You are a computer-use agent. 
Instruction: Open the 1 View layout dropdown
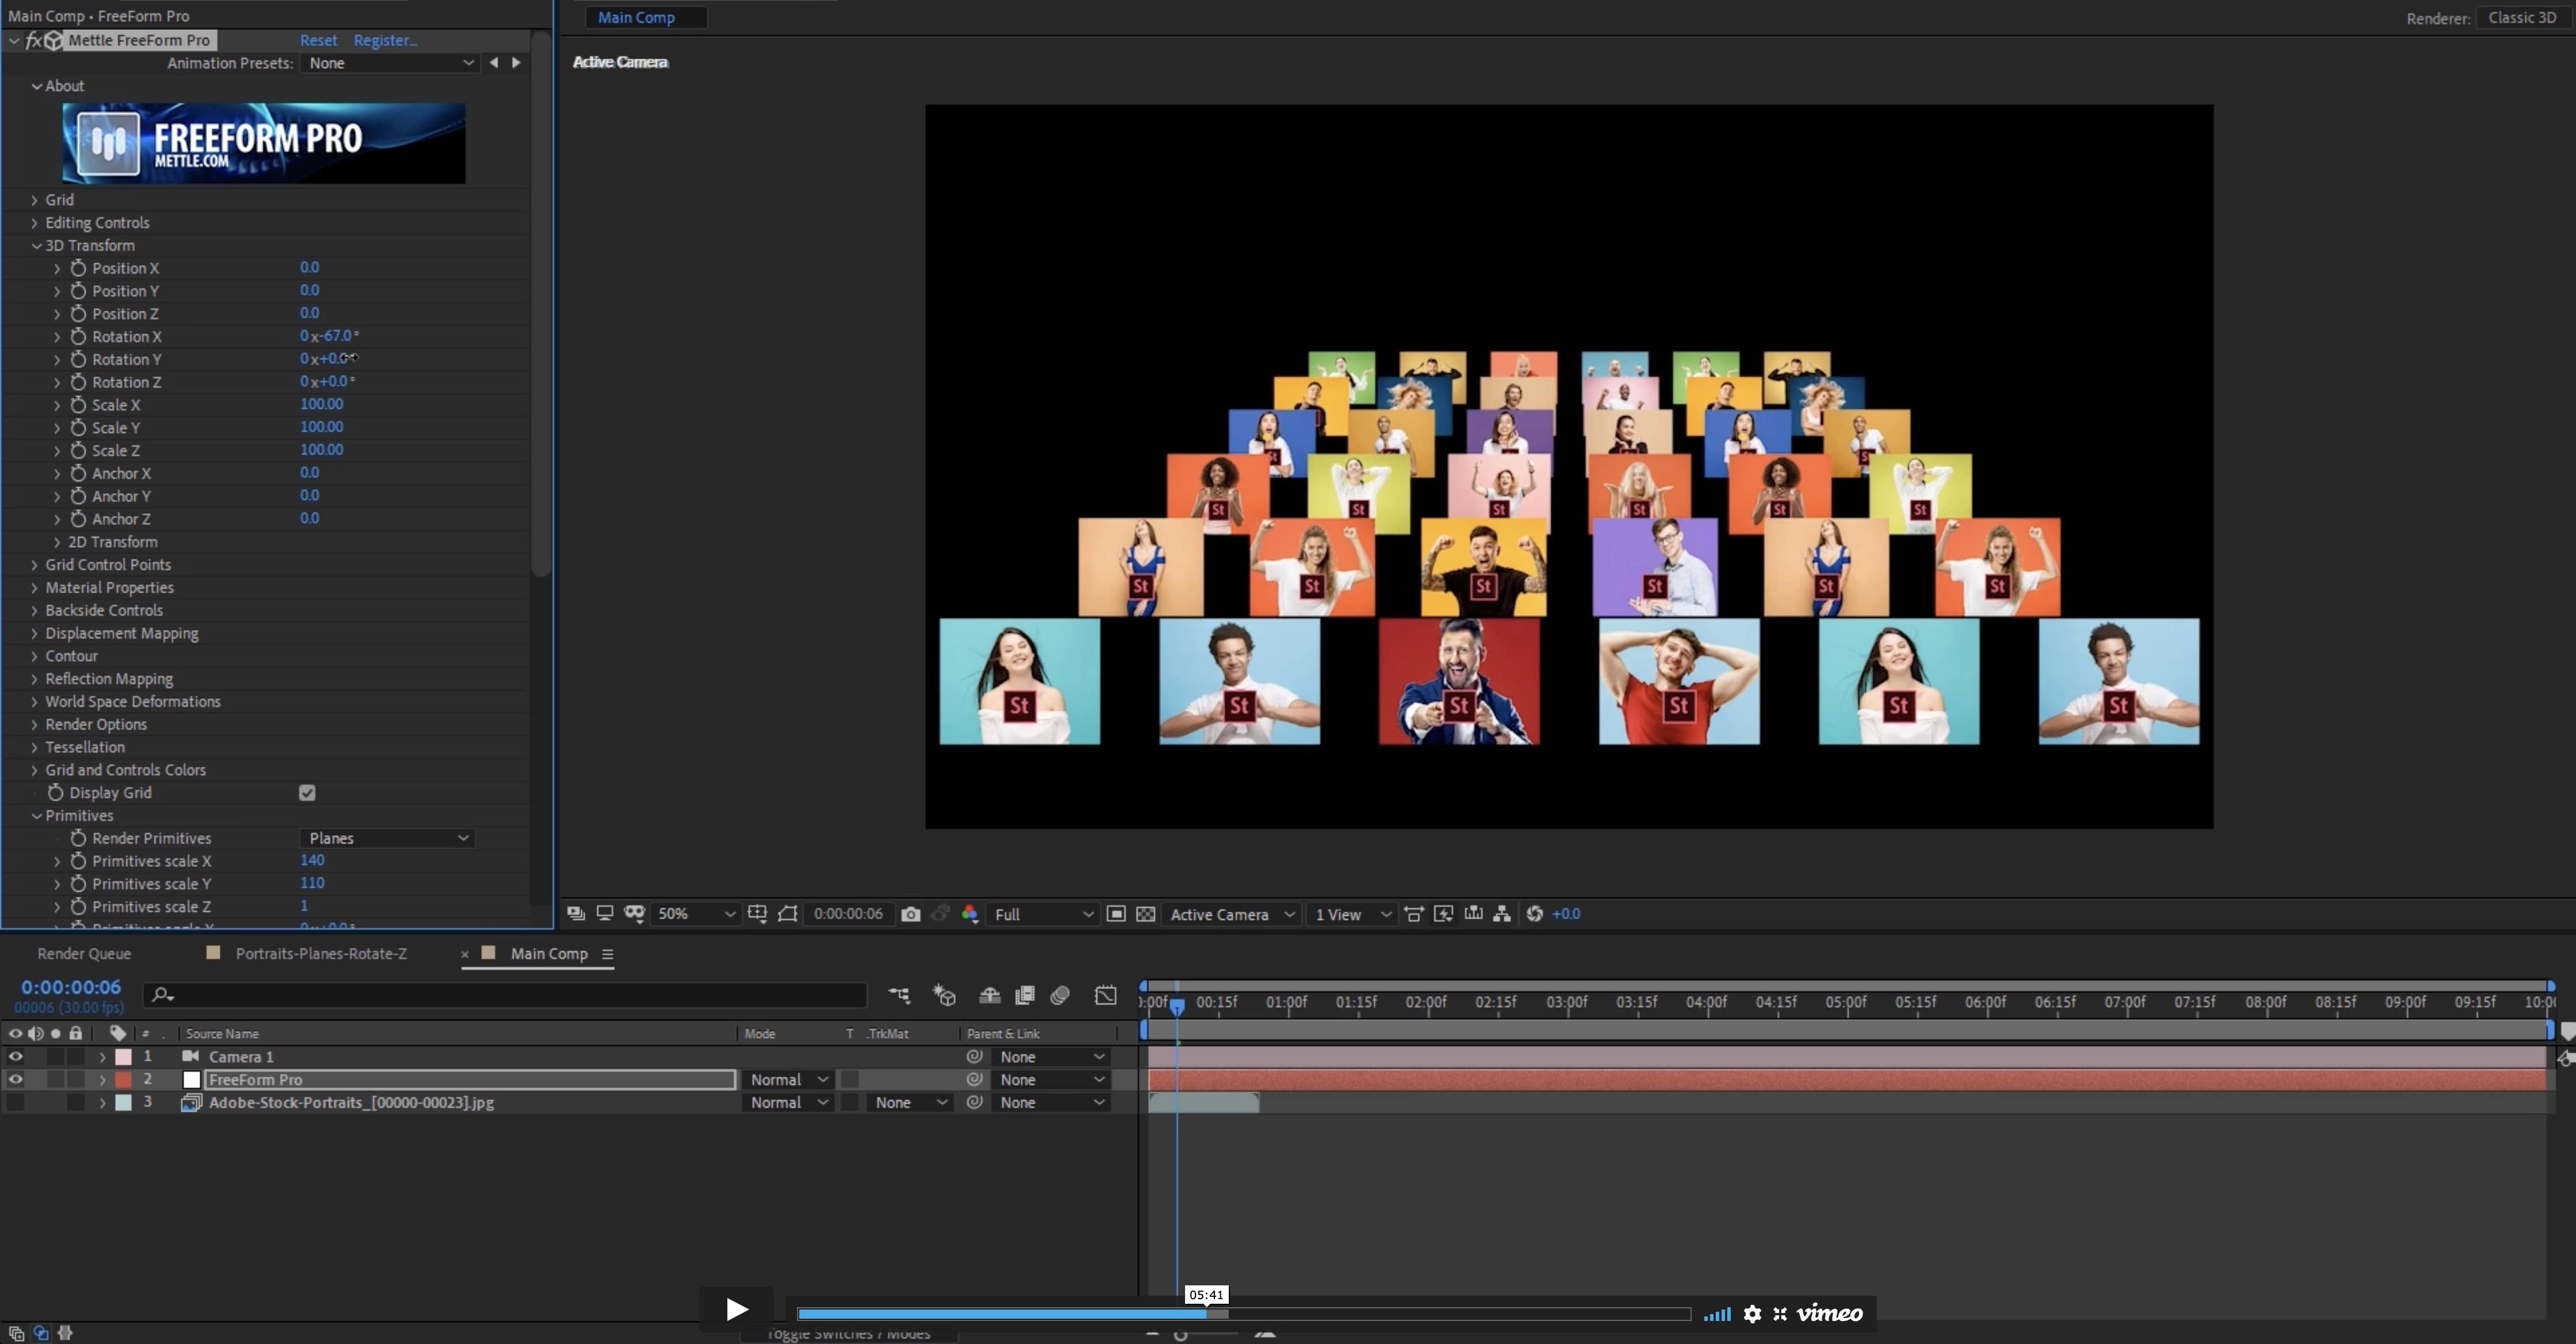[1352, 914]
